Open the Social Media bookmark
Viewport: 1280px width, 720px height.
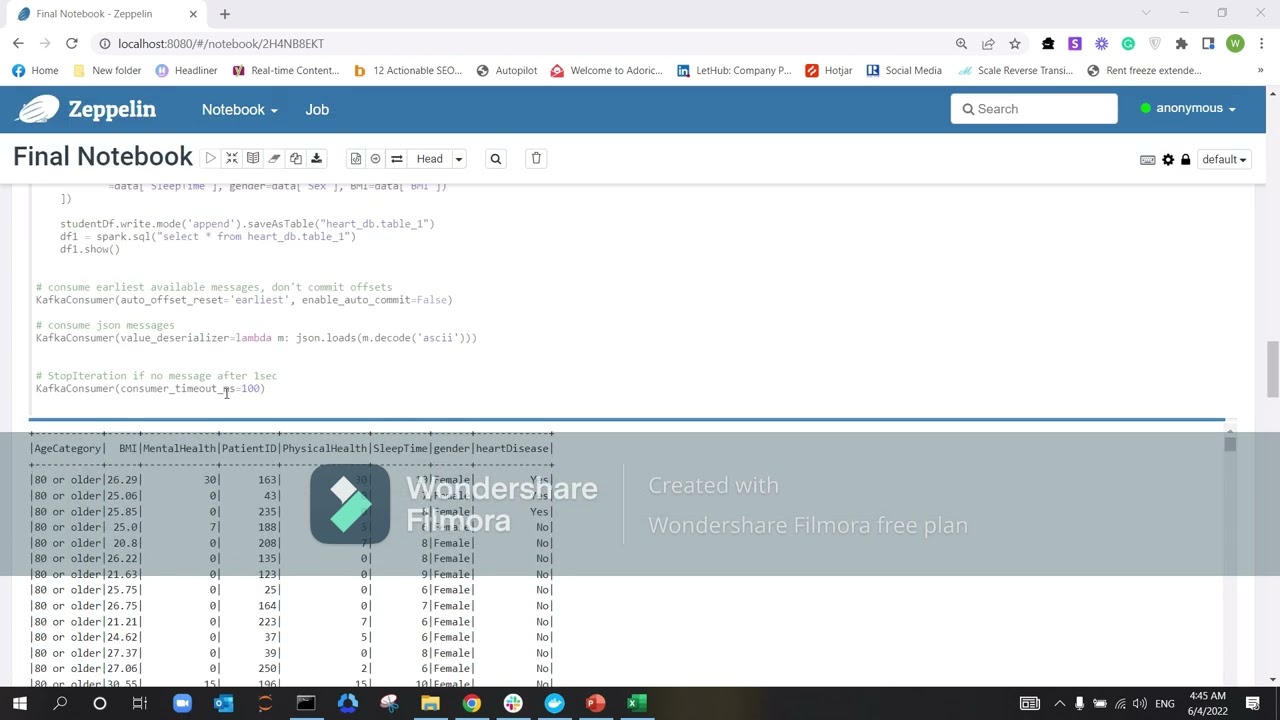click(904, 70)
